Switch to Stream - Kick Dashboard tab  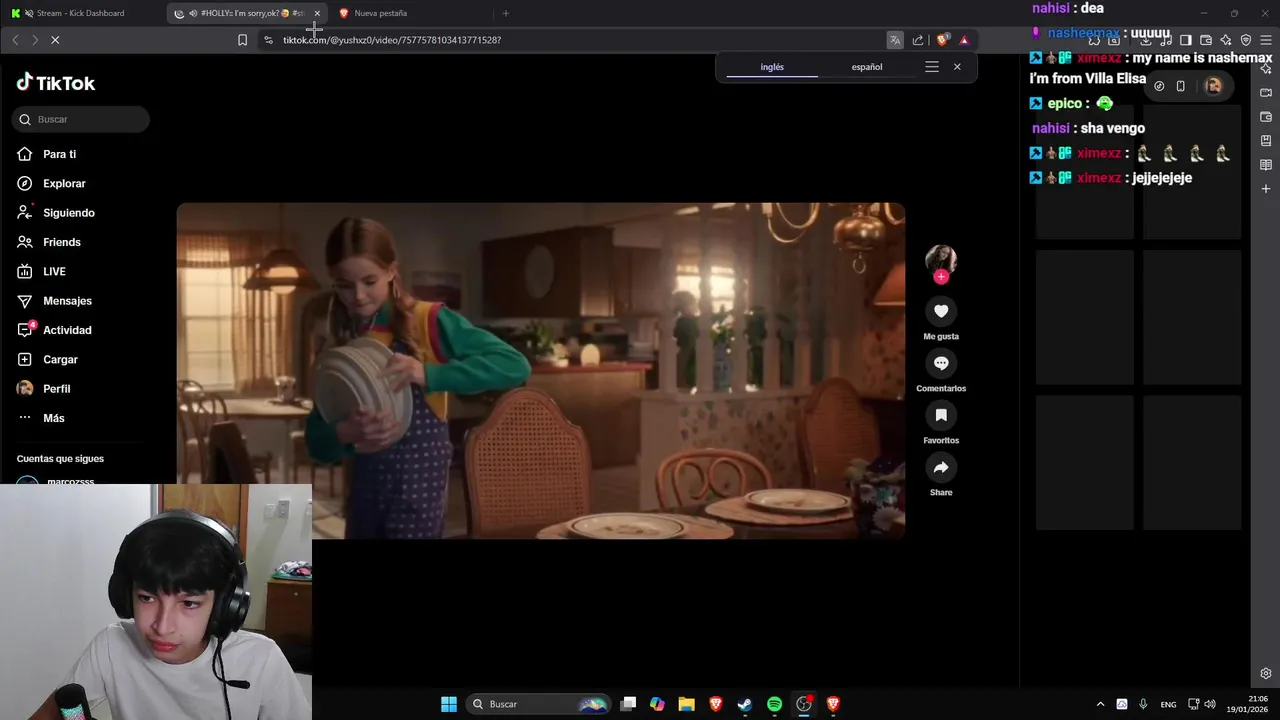(x=80, y=13)
